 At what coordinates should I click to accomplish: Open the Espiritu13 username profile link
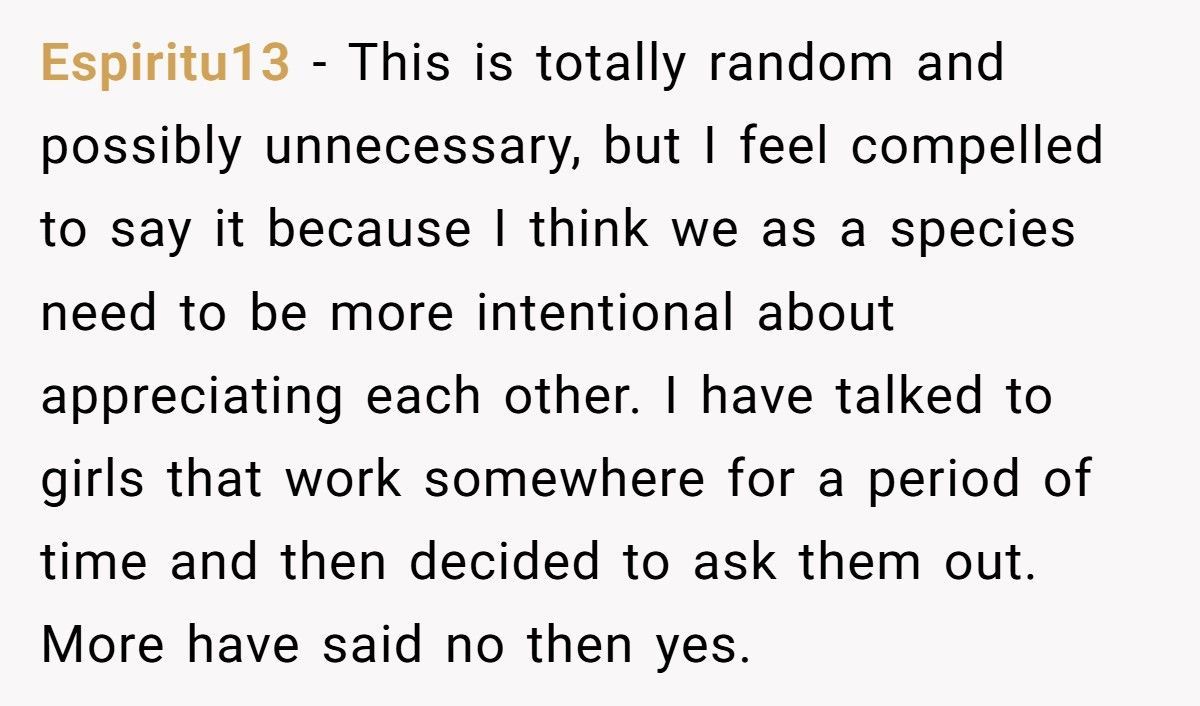[x=165, y=64]
